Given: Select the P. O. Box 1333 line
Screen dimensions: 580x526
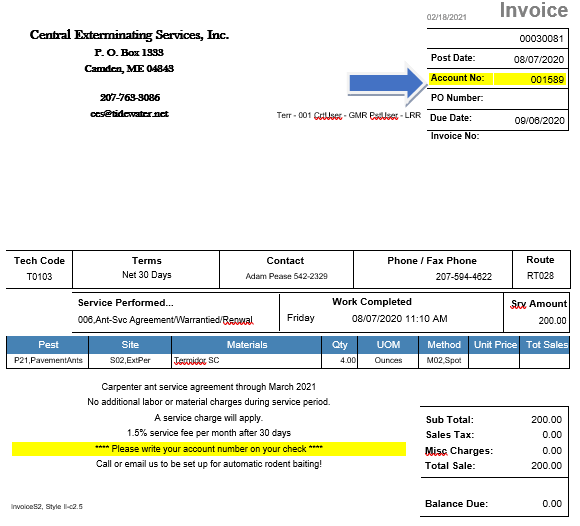Looking at the screenshot, I should click(129, 53).
